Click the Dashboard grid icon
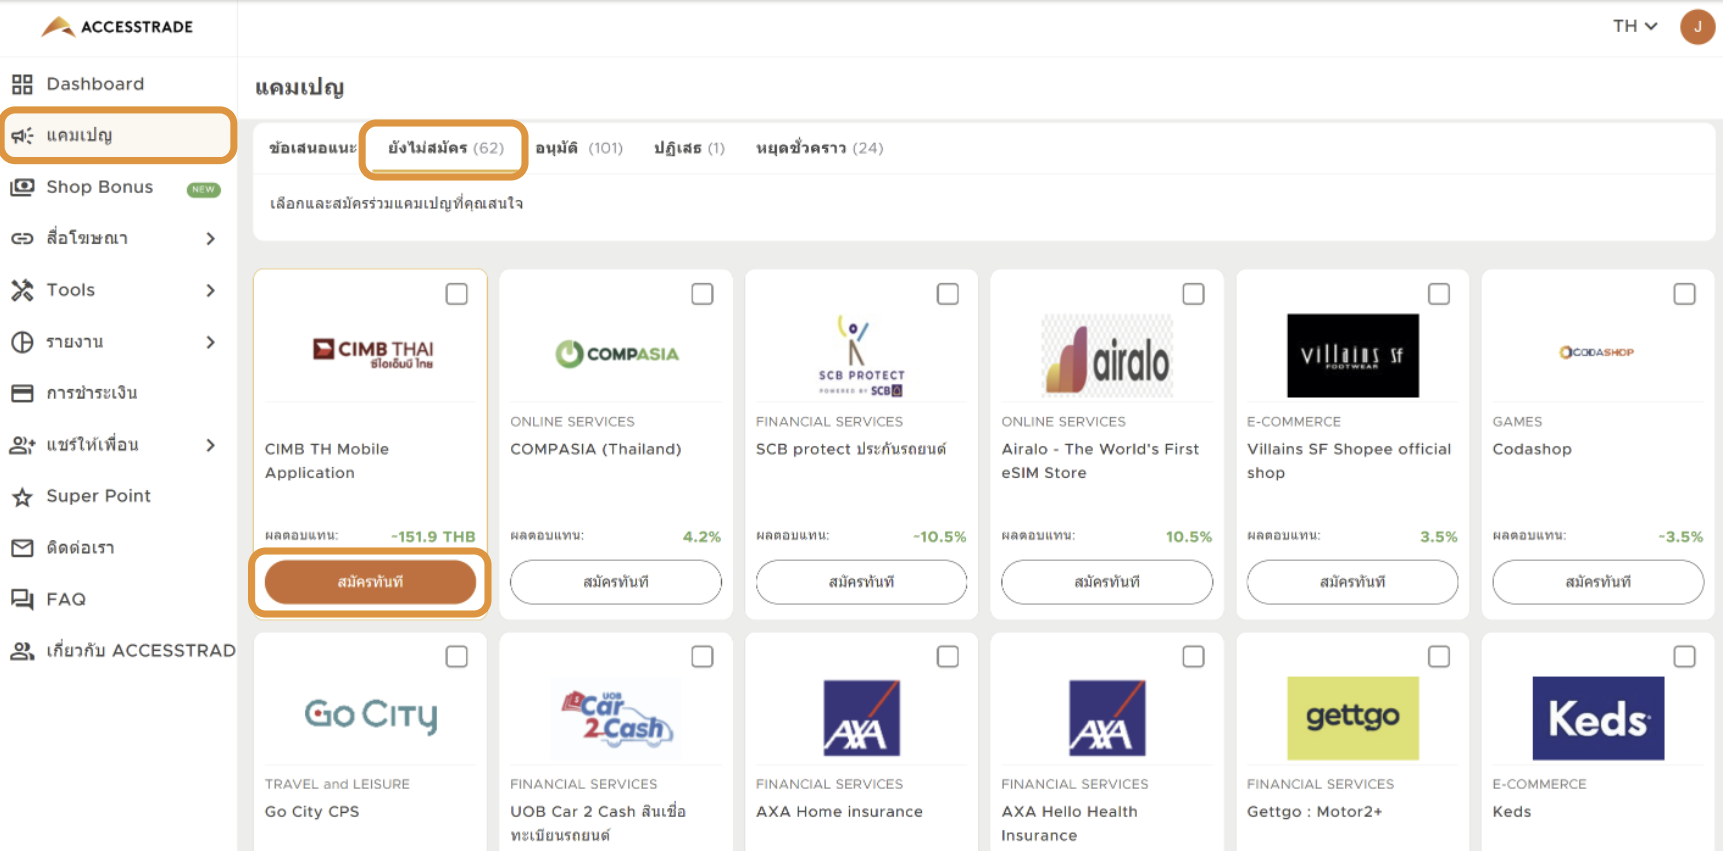This screenshot has height=851, width=1723. coord(22,84)
